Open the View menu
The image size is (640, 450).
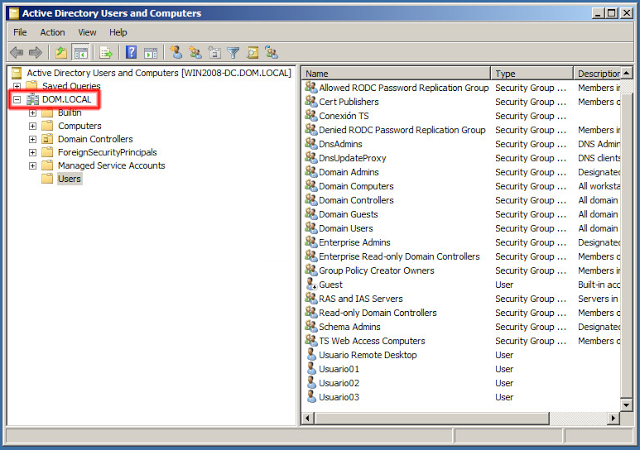pos(87,32)
